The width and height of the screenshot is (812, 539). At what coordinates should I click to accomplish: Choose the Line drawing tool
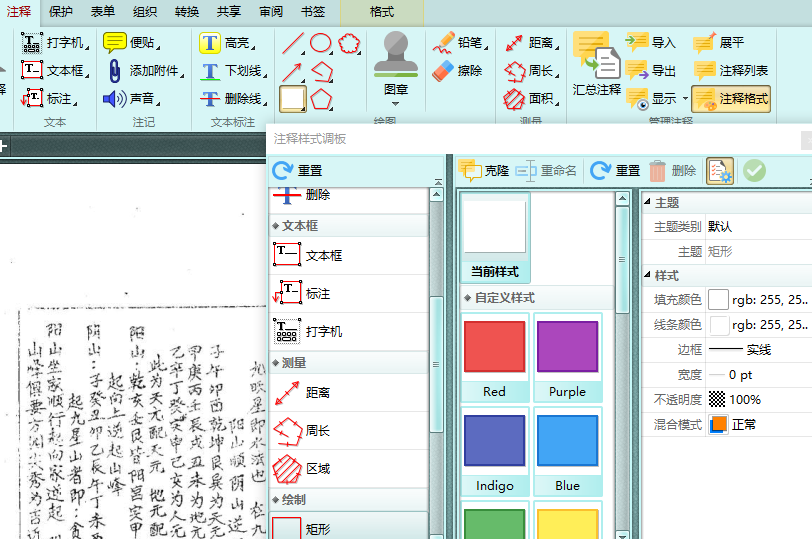[293, 43]
